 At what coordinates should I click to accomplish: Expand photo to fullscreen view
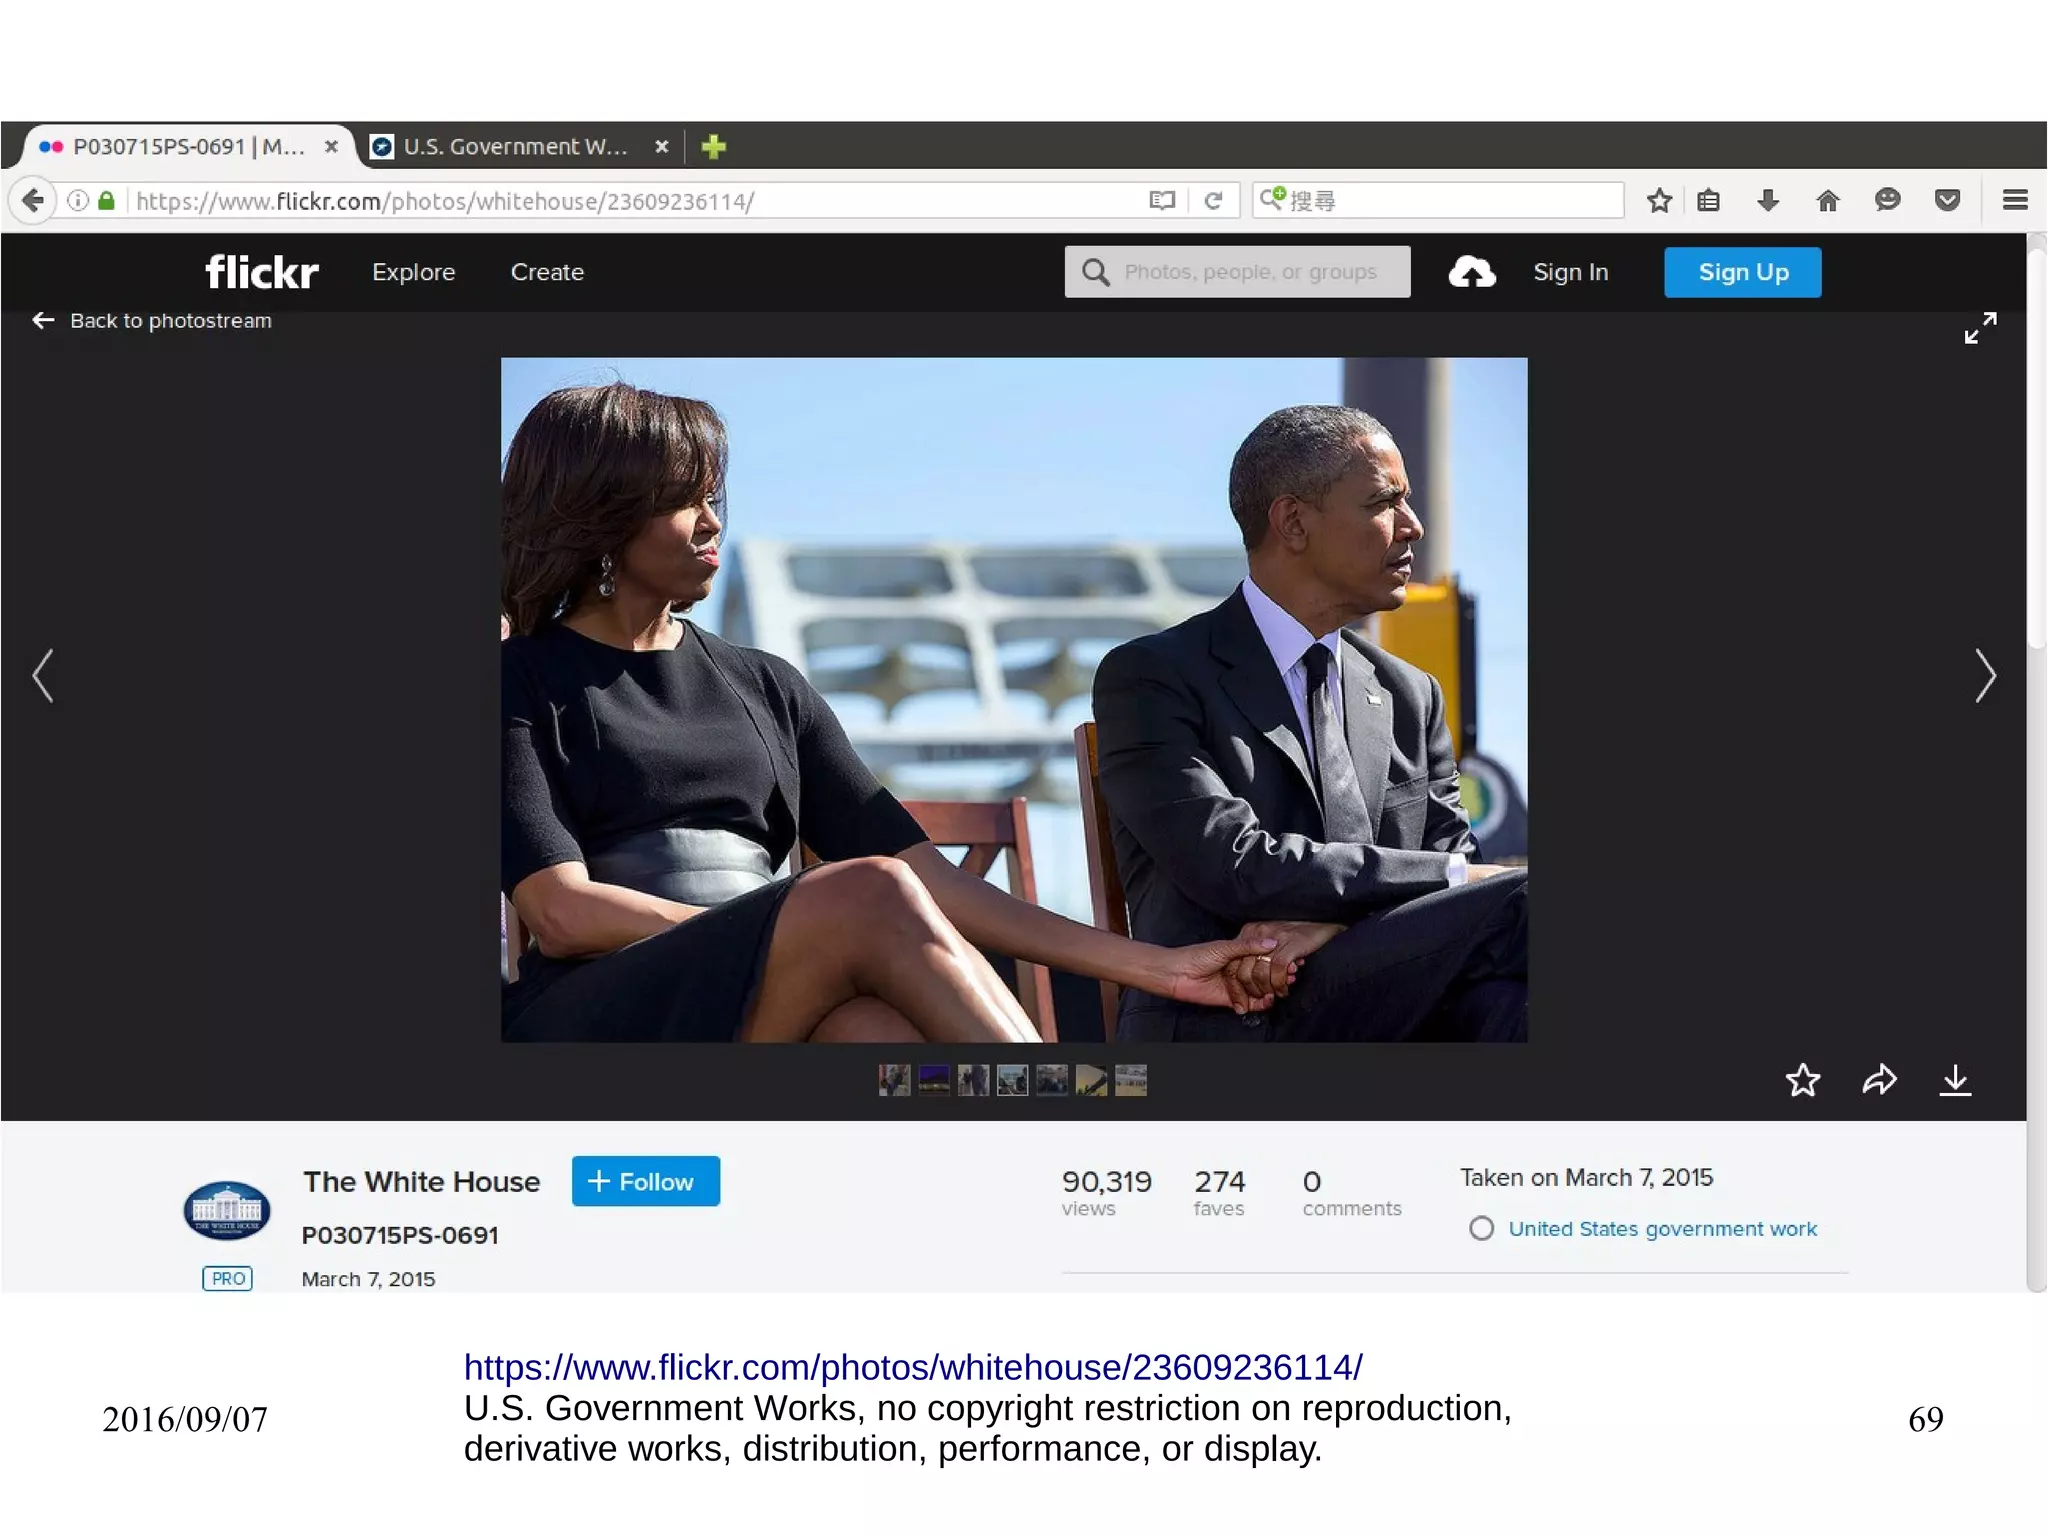point(1980,327)
